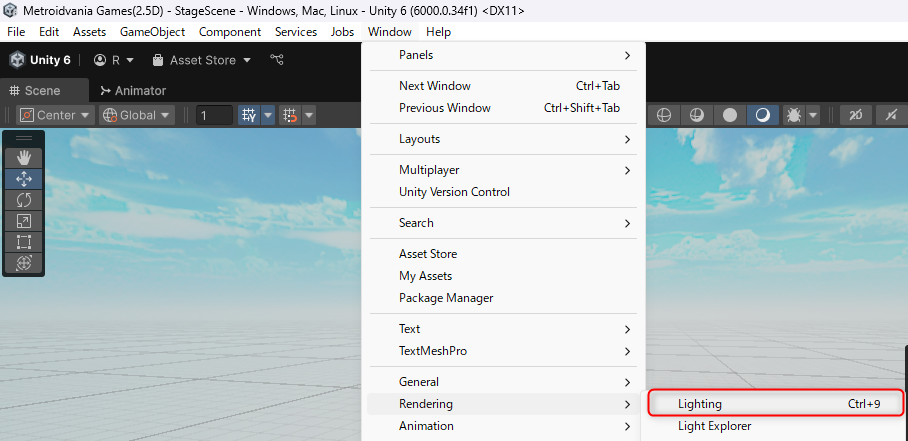Open Lighting from the Rendering submenu
Screen dimensions: 908x441
(775, 404)
